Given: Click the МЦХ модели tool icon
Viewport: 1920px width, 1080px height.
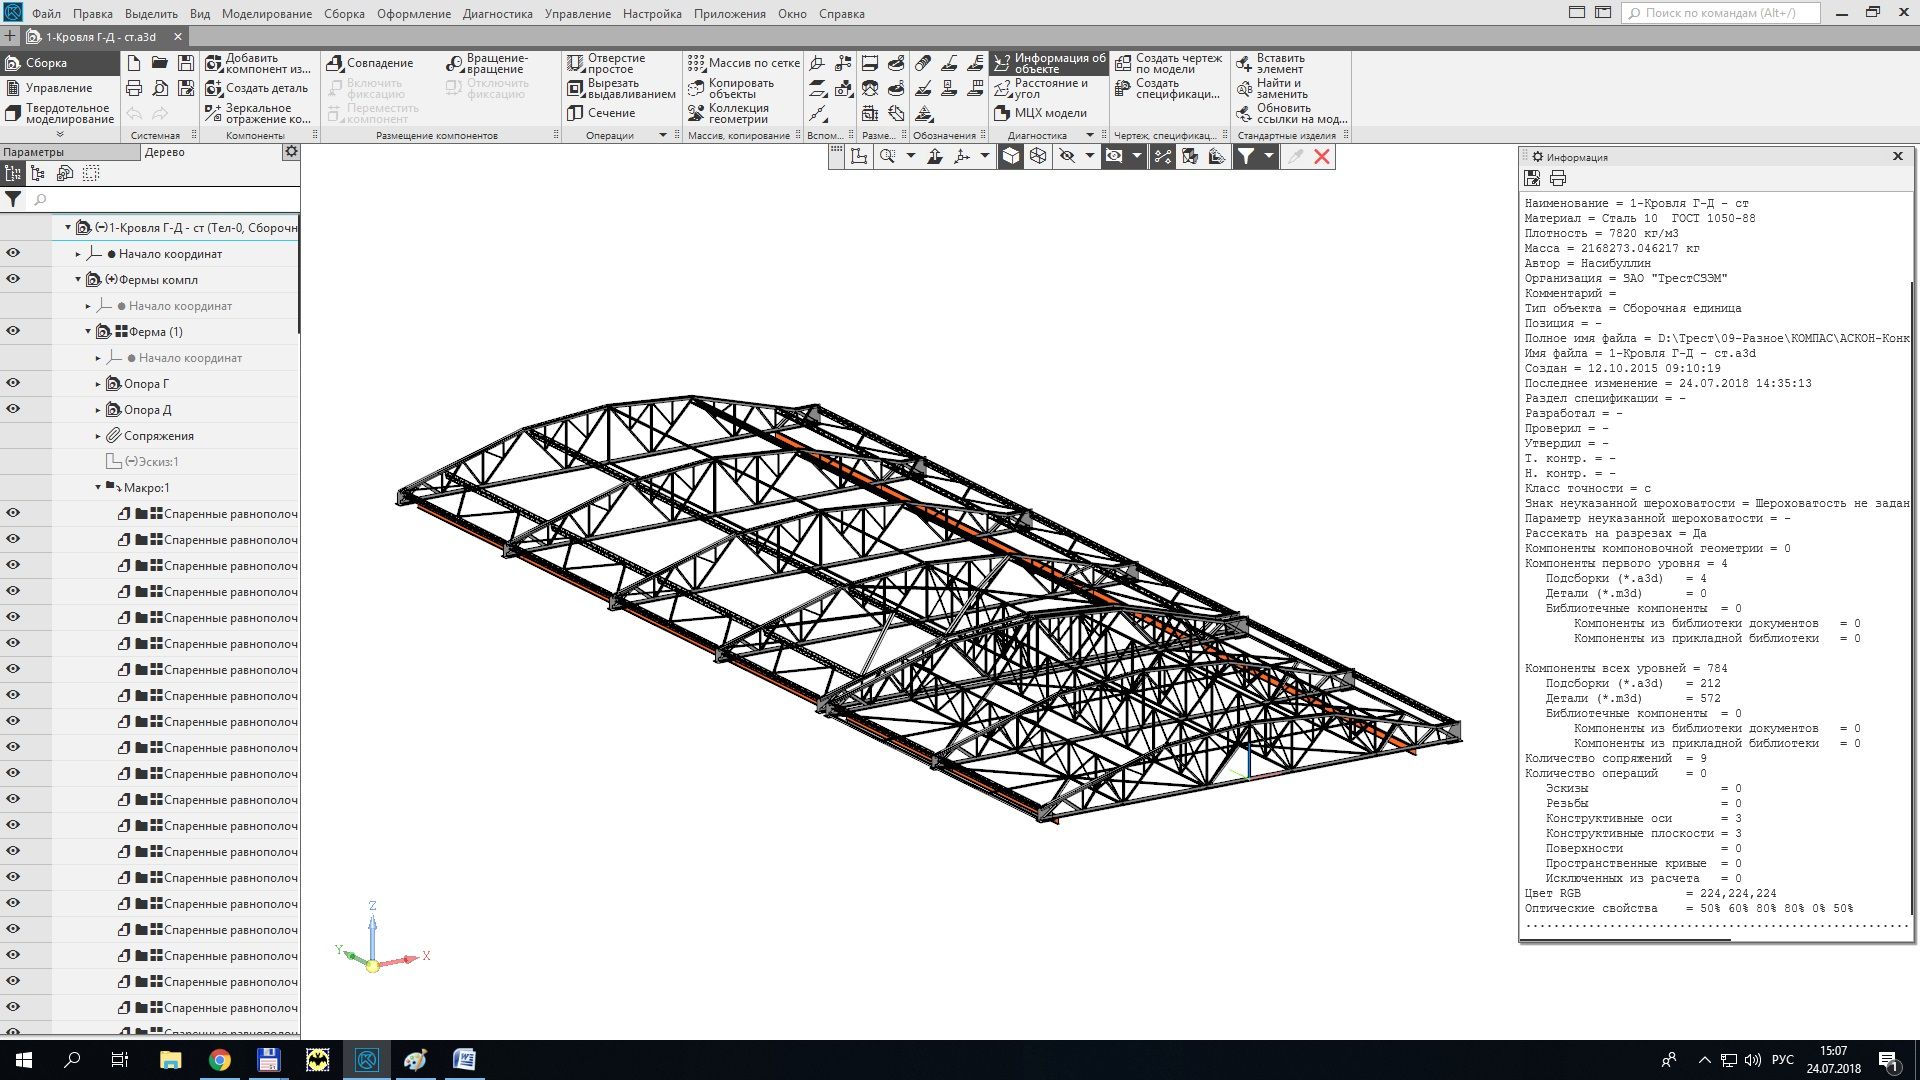Looking at the screenshot, I should point(1002,113).
